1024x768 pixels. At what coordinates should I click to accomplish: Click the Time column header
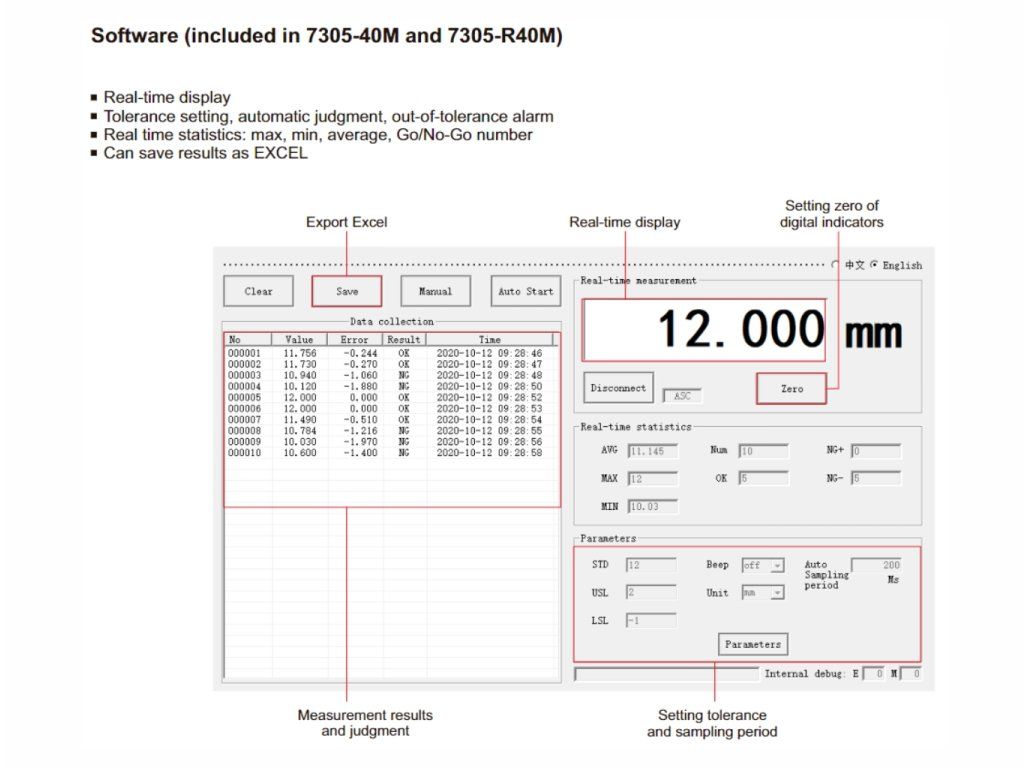click(489, 340)
